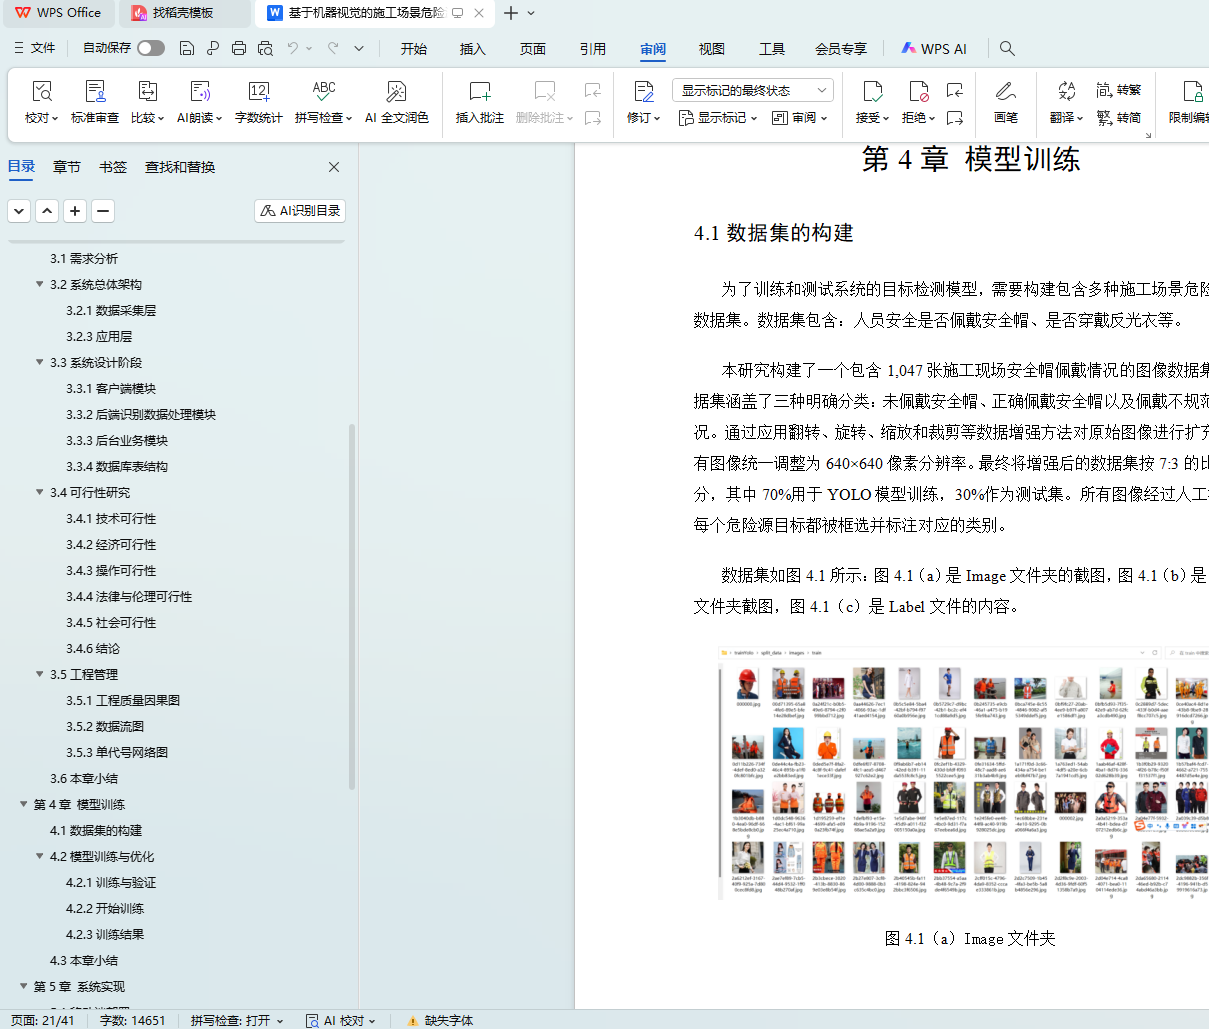Screen dimensions: 1209x1029
Task: Click the AI full-text polish (AI全文润色) icon
Action: coord(396,93)
